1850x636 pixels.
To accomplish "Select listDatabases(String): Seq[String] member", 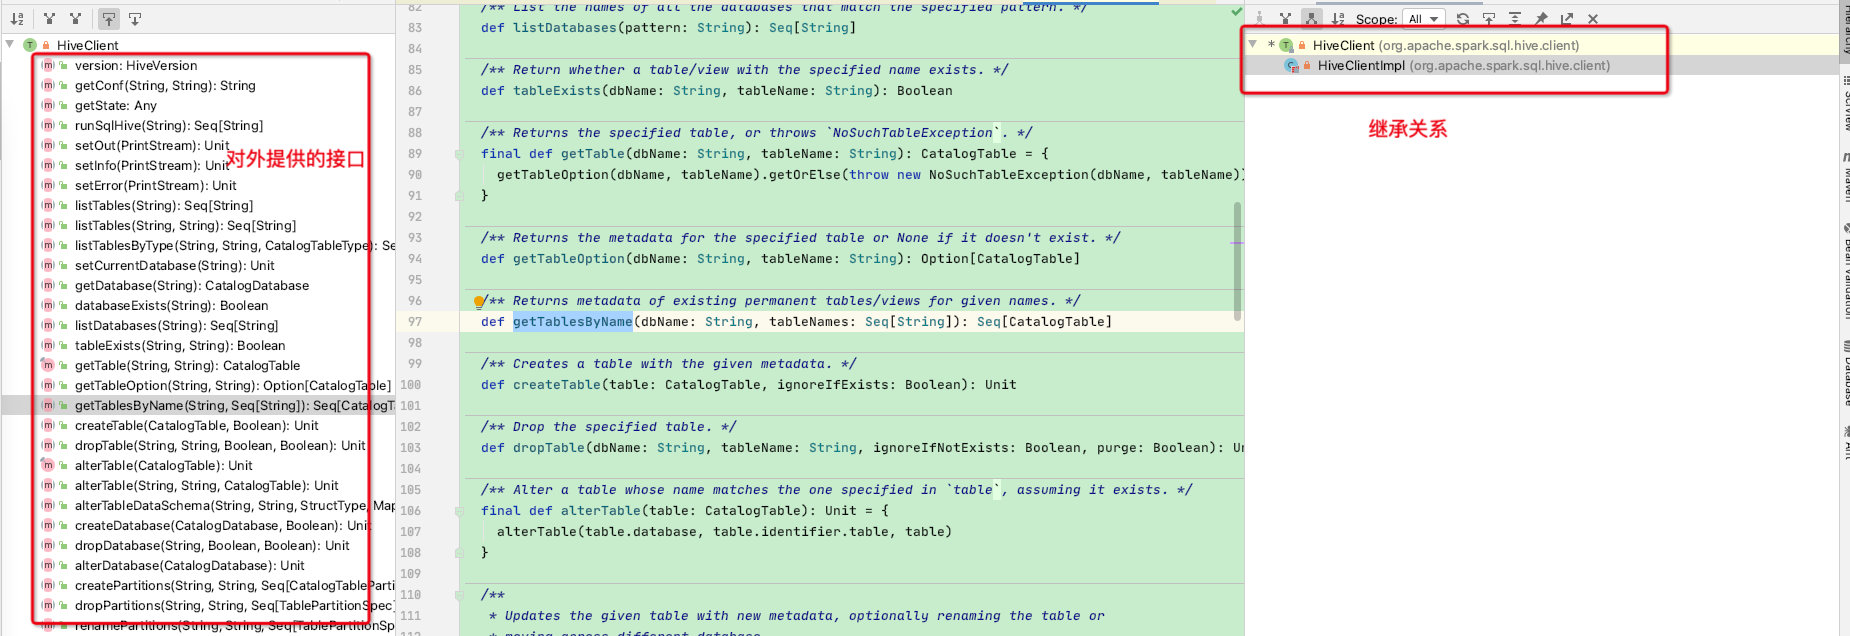I will point(177,325).
